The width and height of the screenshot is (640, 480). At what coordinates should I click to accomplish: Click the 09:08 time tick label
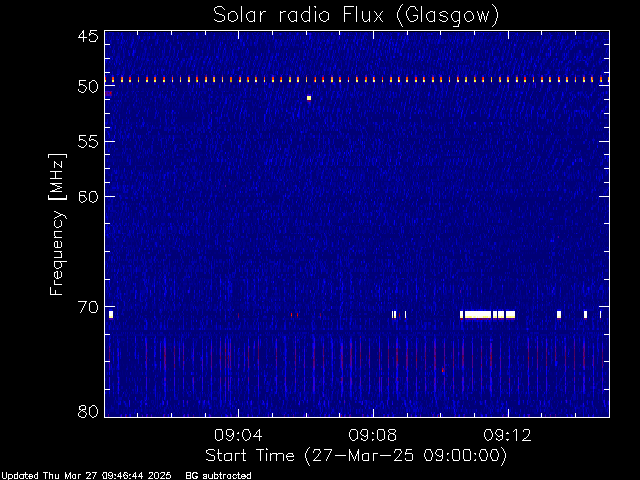tap(373, 435)
